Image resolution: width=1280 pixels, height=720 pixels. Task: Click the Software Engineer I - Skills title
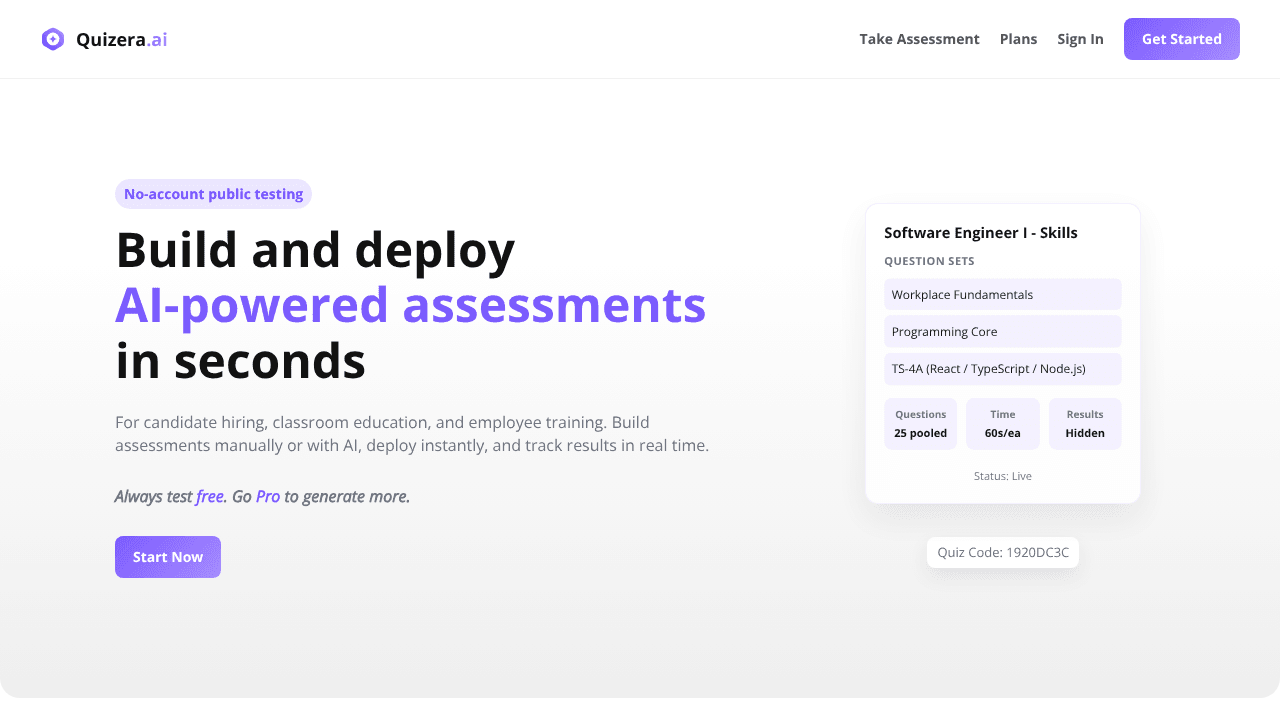tap(981, 233)
